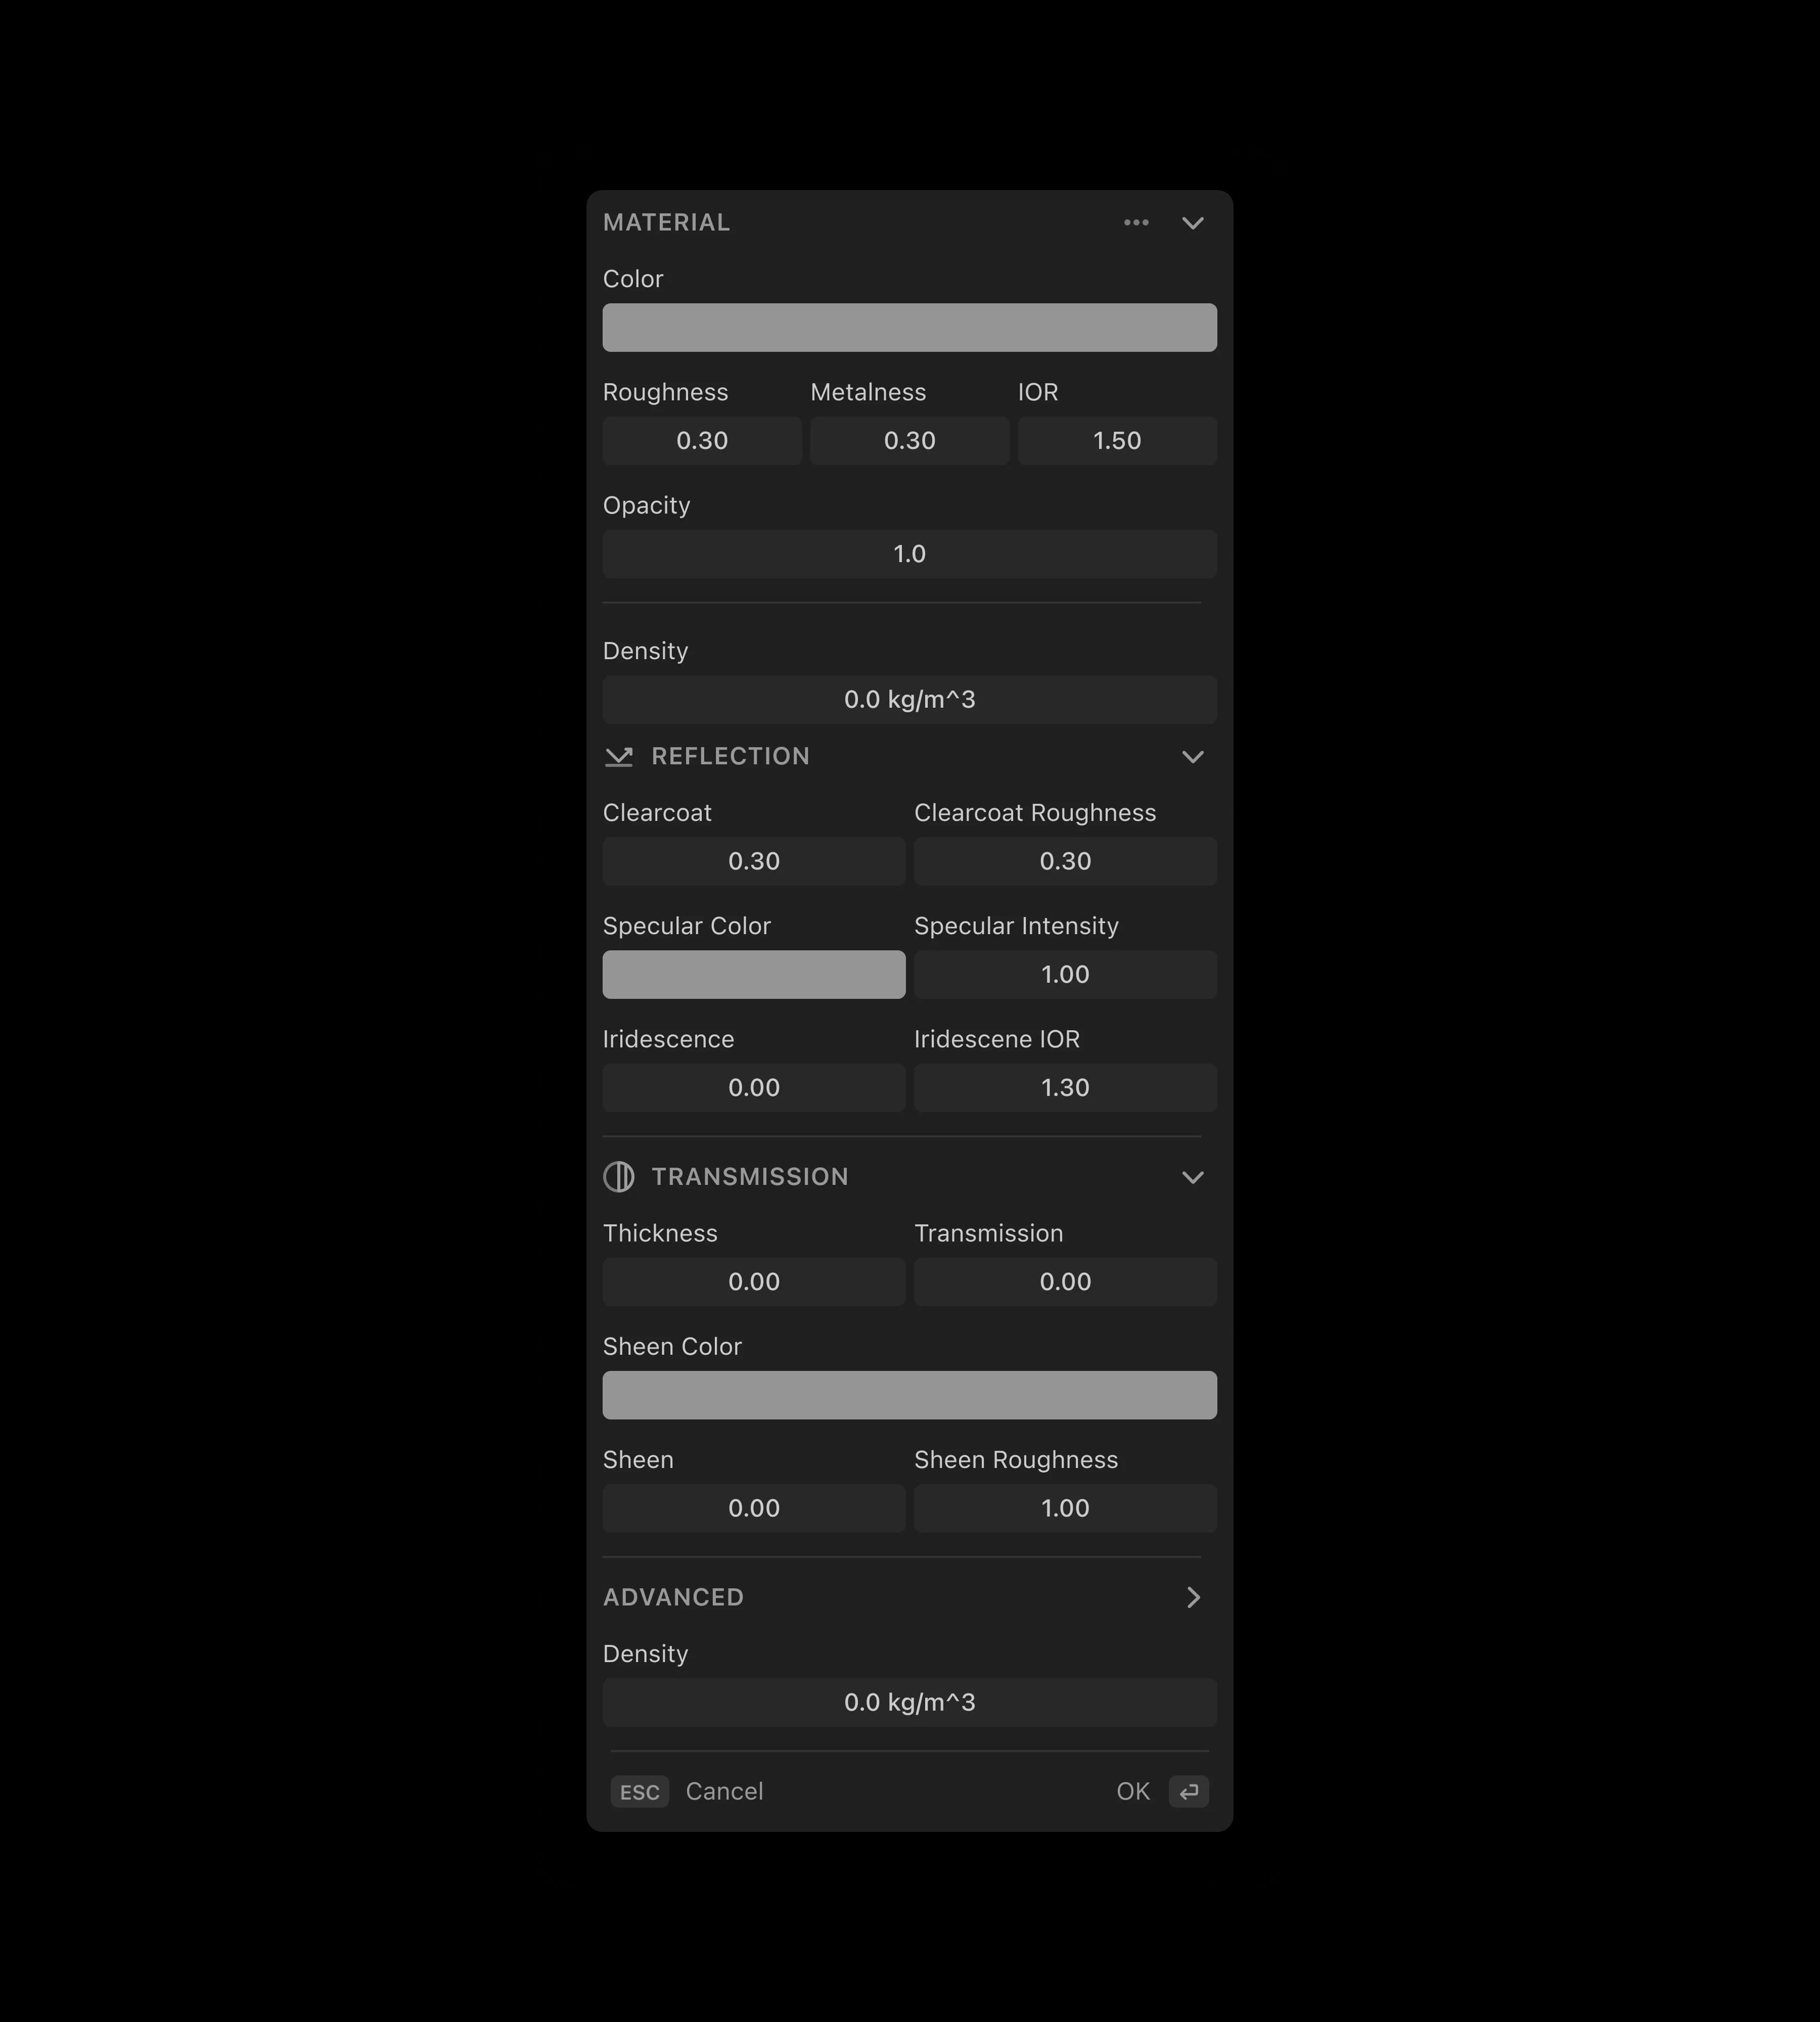Open the main Color swatch

[910, 328]
